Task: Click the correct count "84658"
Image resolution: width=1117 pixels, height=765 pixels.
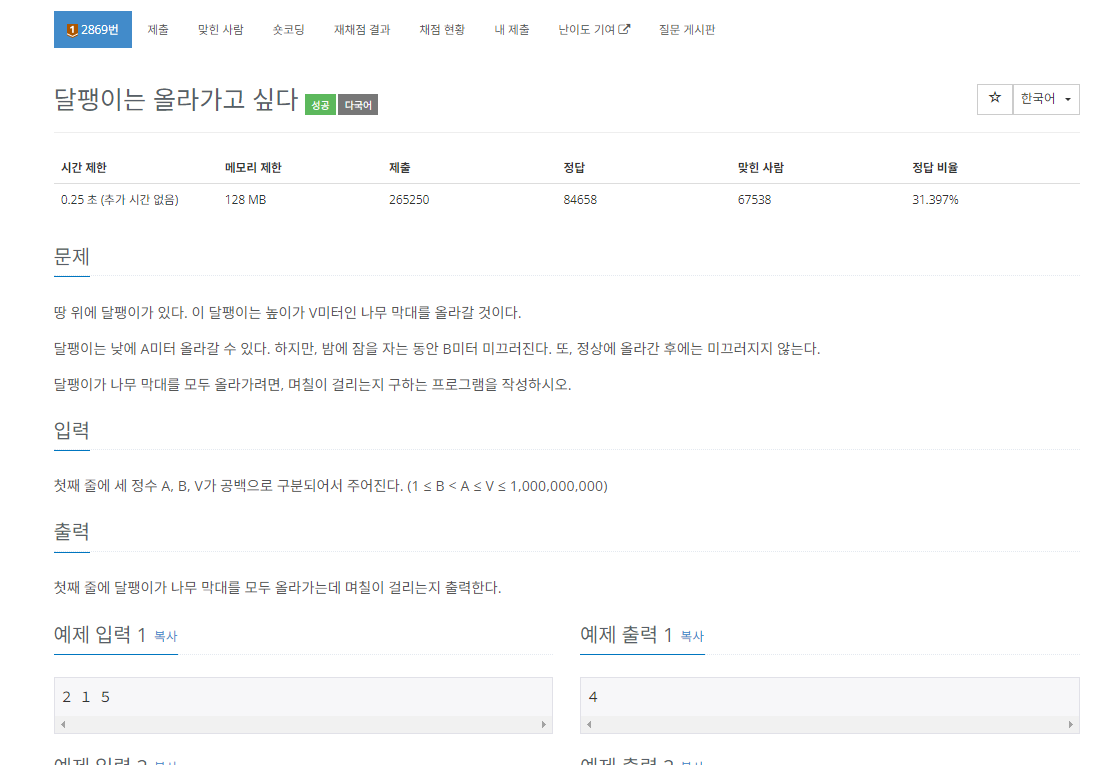Action: 580,200
